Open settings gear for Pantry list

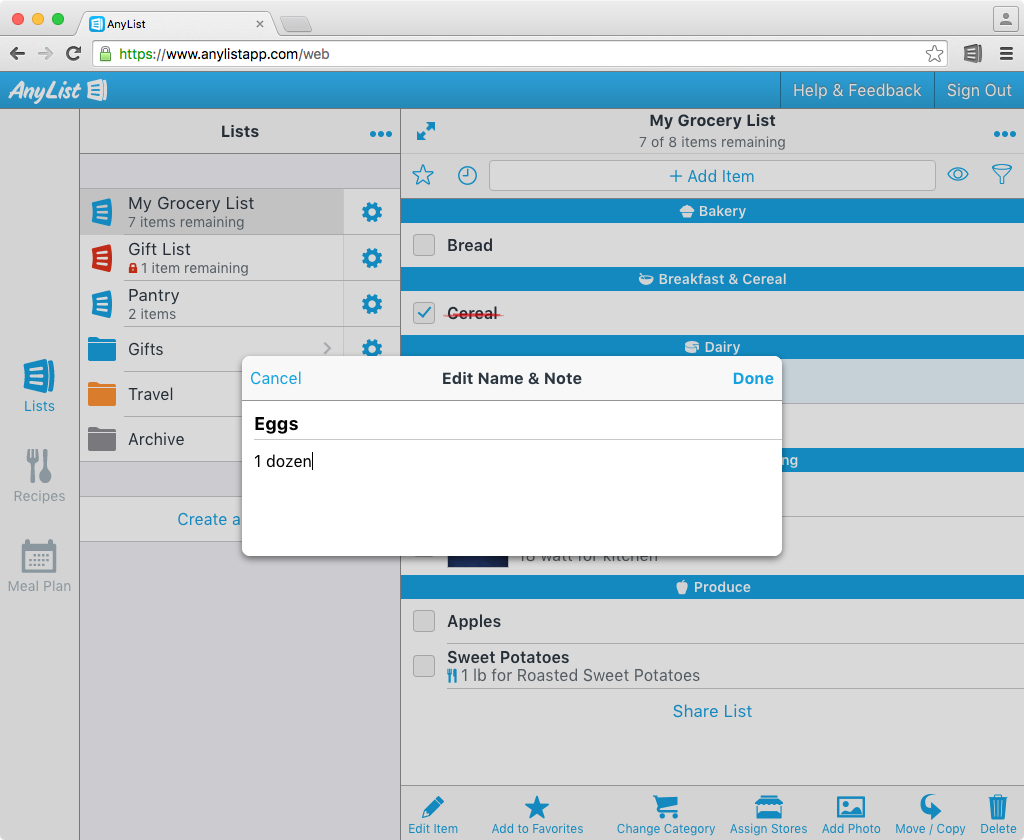(372, 304)
